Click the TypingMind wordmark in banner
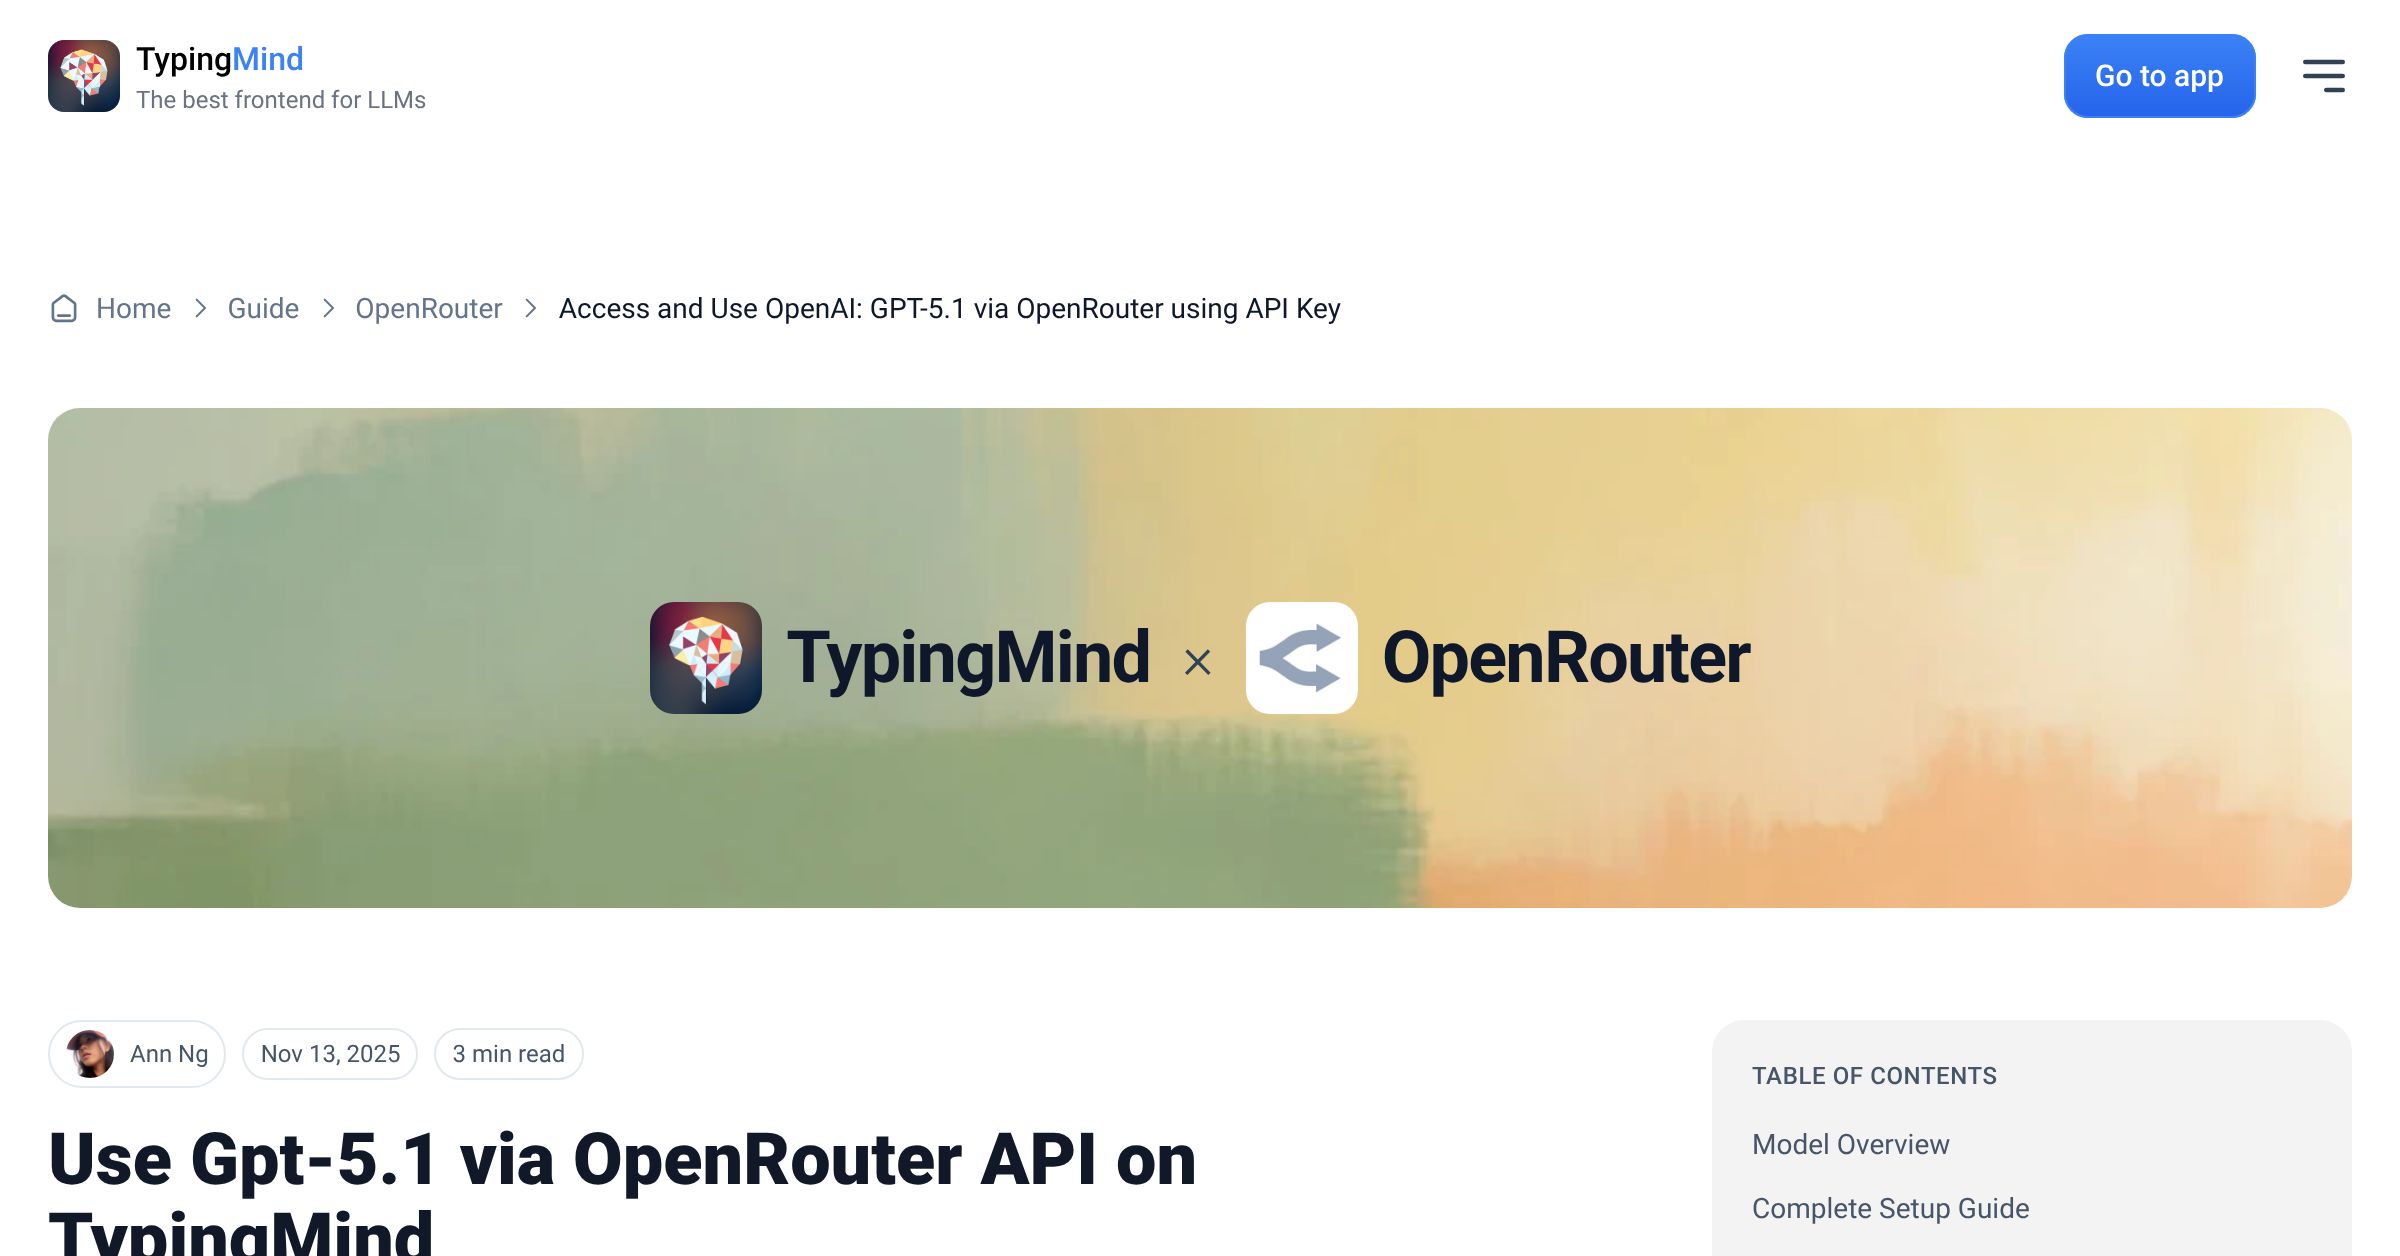This screenshot has width=2400, height=1256. point(968,658)
